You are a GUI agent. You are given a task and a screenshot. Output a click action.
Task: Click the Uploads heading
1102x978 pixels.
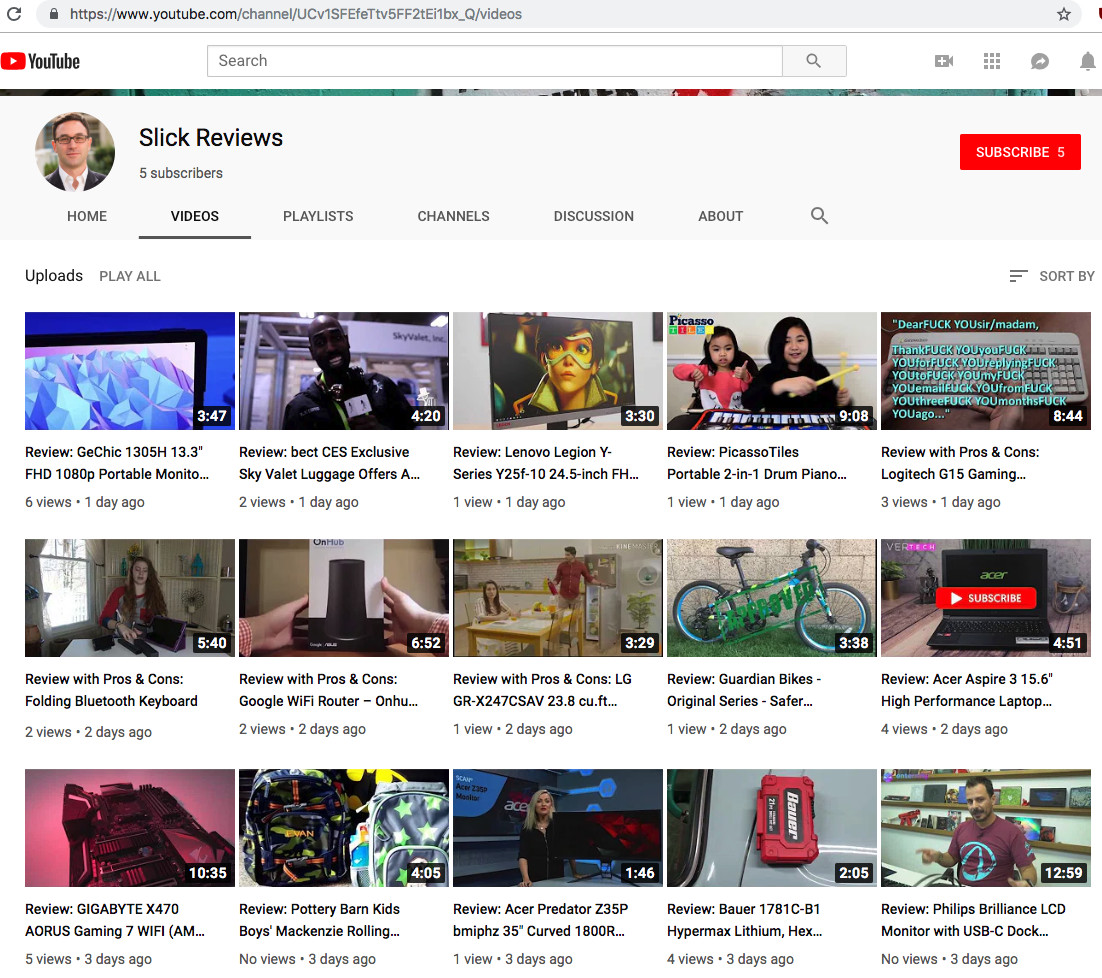pos(54,275)
